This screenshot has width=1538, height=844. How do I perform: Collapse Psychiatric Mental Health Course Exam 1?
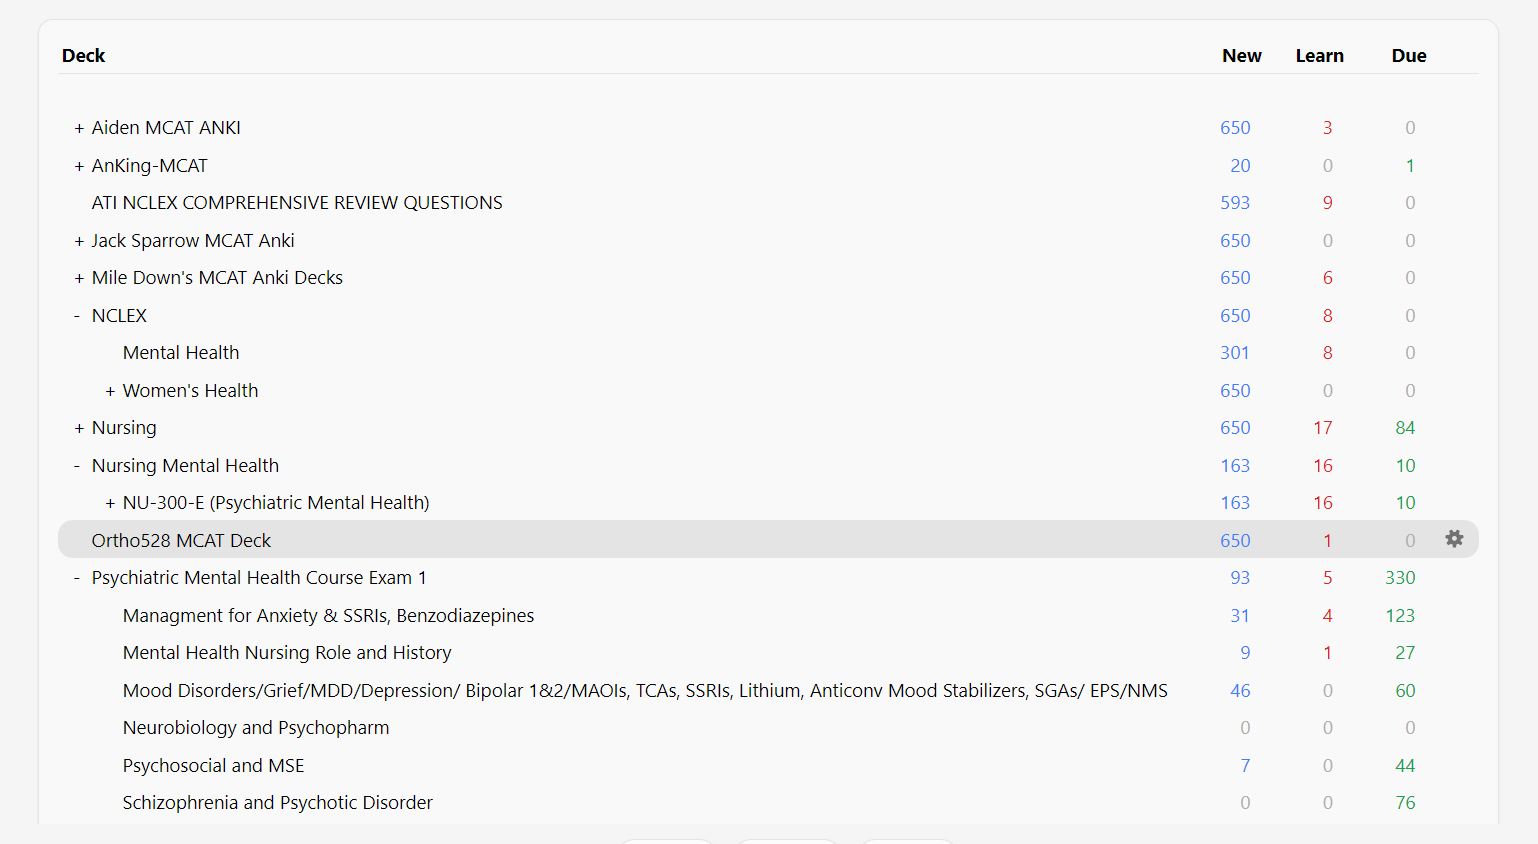pyautogui.click(x=77, y=578)
